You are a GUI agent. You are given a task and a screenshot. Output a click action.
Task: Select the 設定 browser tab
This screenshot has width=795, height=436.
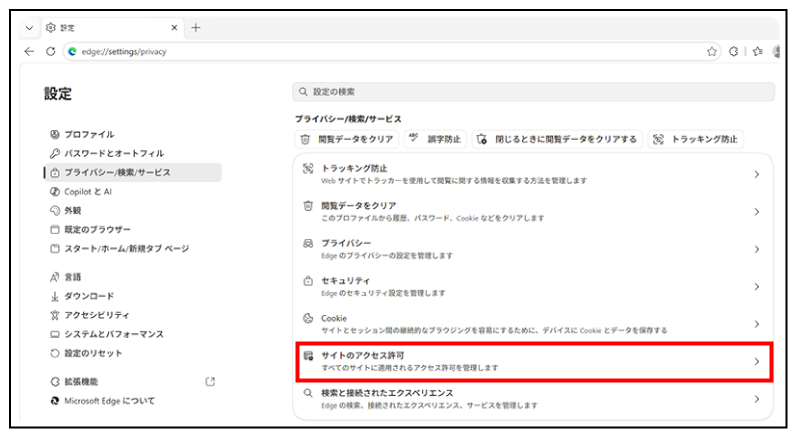click(111, 27)
